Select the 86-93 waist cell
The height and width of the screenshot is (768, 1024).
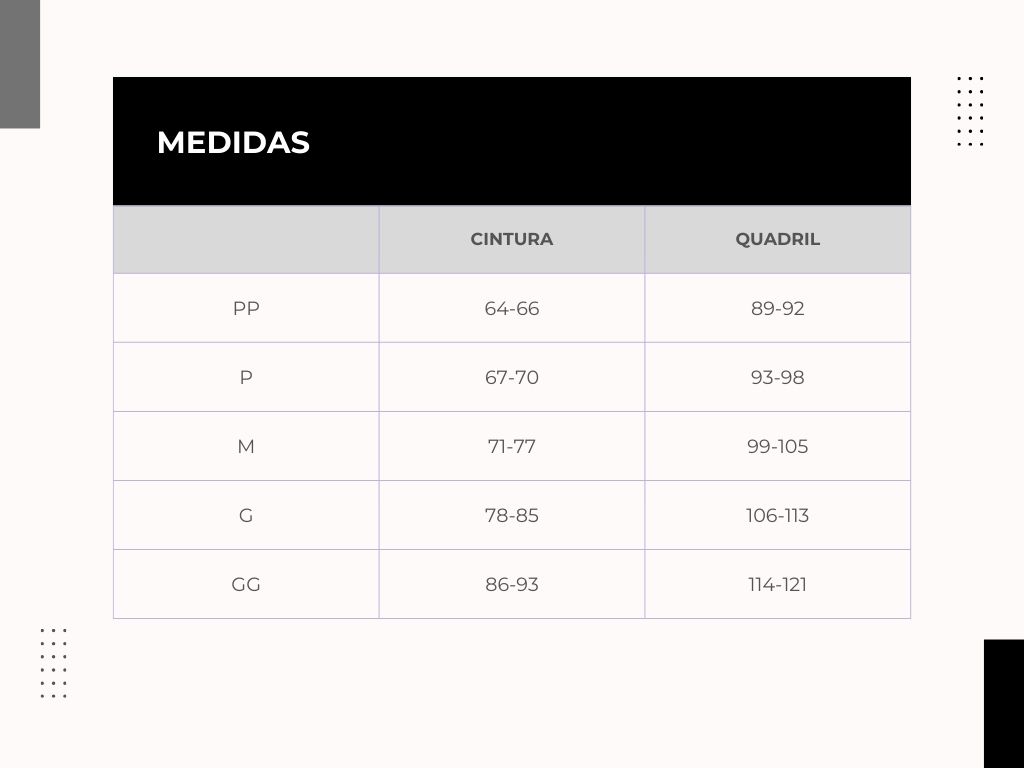coord(511,584)
